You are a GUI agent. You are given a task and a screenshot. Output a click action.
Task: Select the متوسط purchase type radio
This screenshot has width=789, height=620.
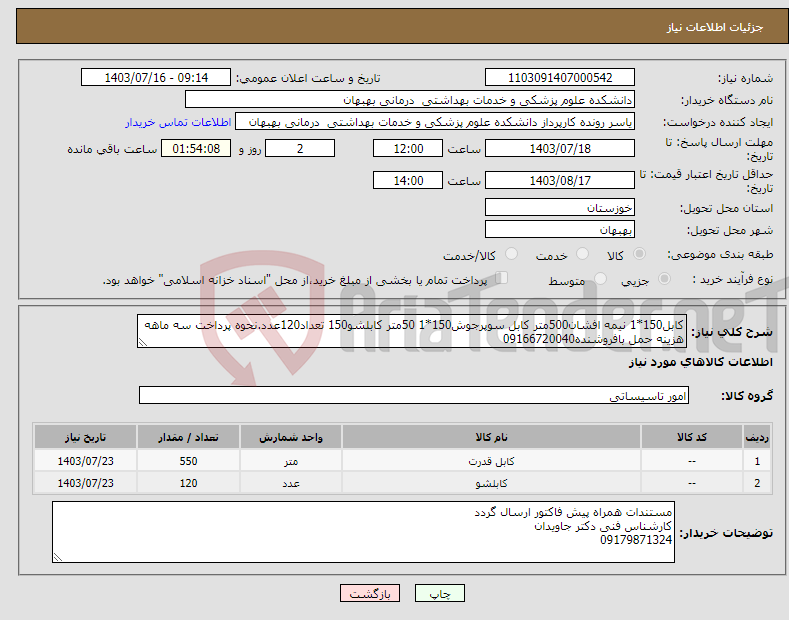pos(600,278)
